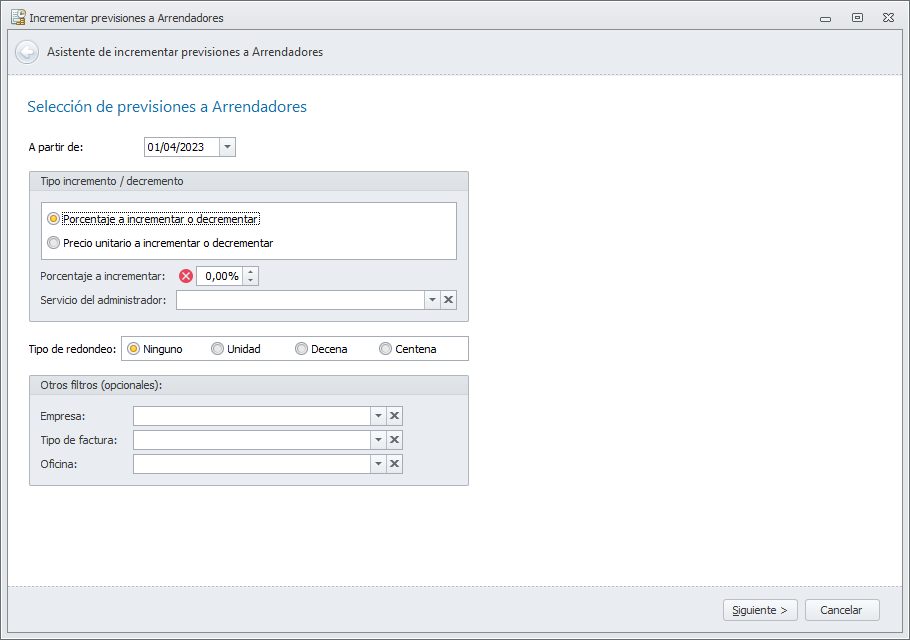Cancel the wizard
Image resolution: width=910 pixels, height=640 pixels.
coord(842,610)
